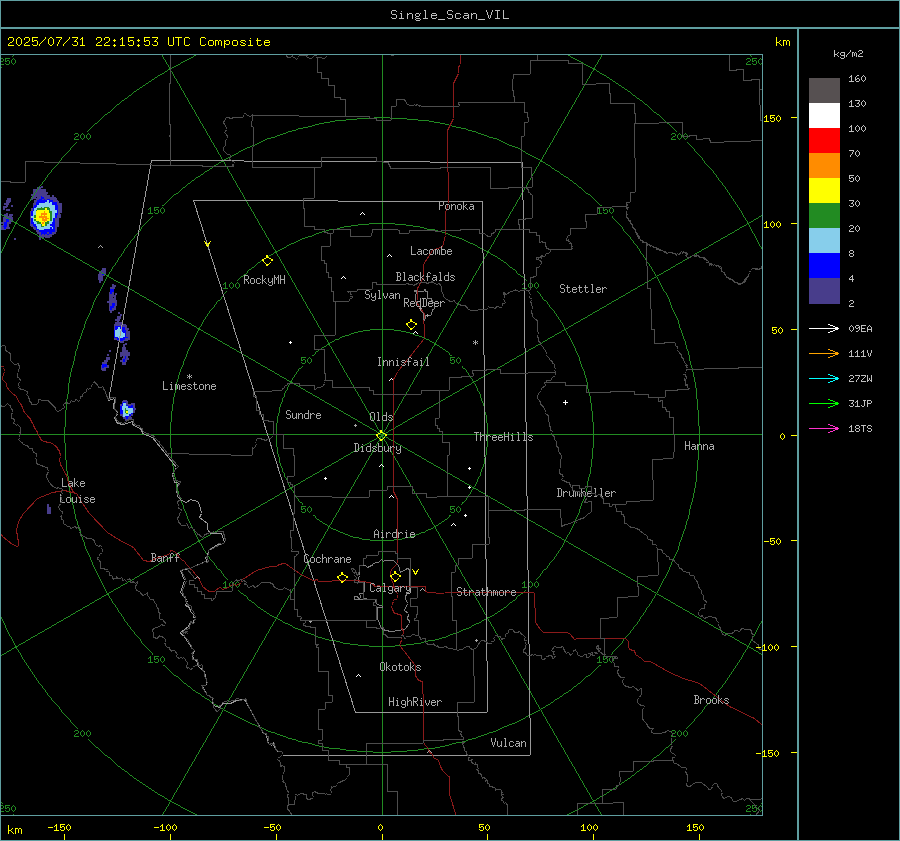
Task: Click the Sylvan label
Action: 382,295
